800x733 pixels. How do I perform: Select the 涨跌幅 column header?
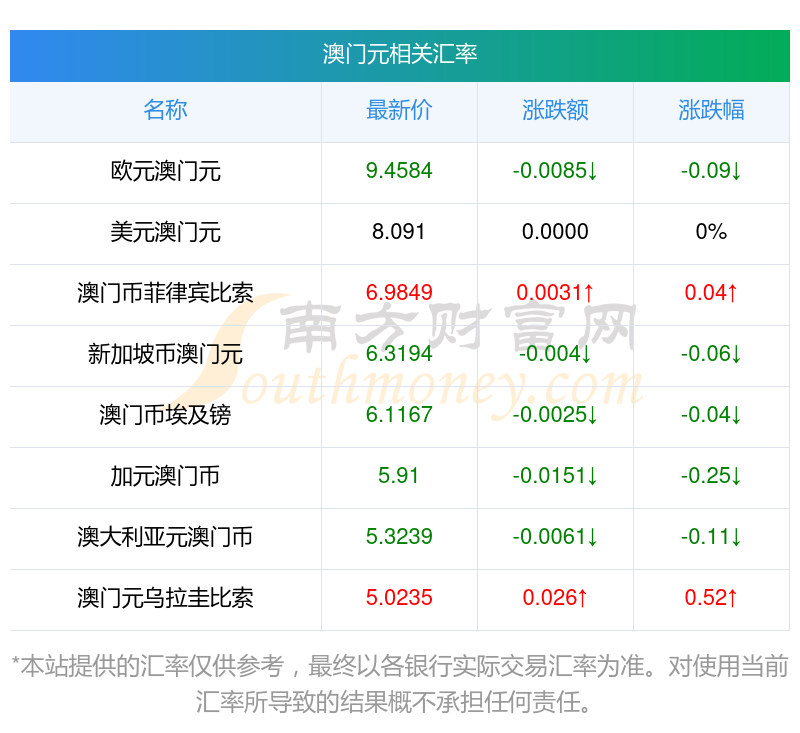click(x=711, y=110)
